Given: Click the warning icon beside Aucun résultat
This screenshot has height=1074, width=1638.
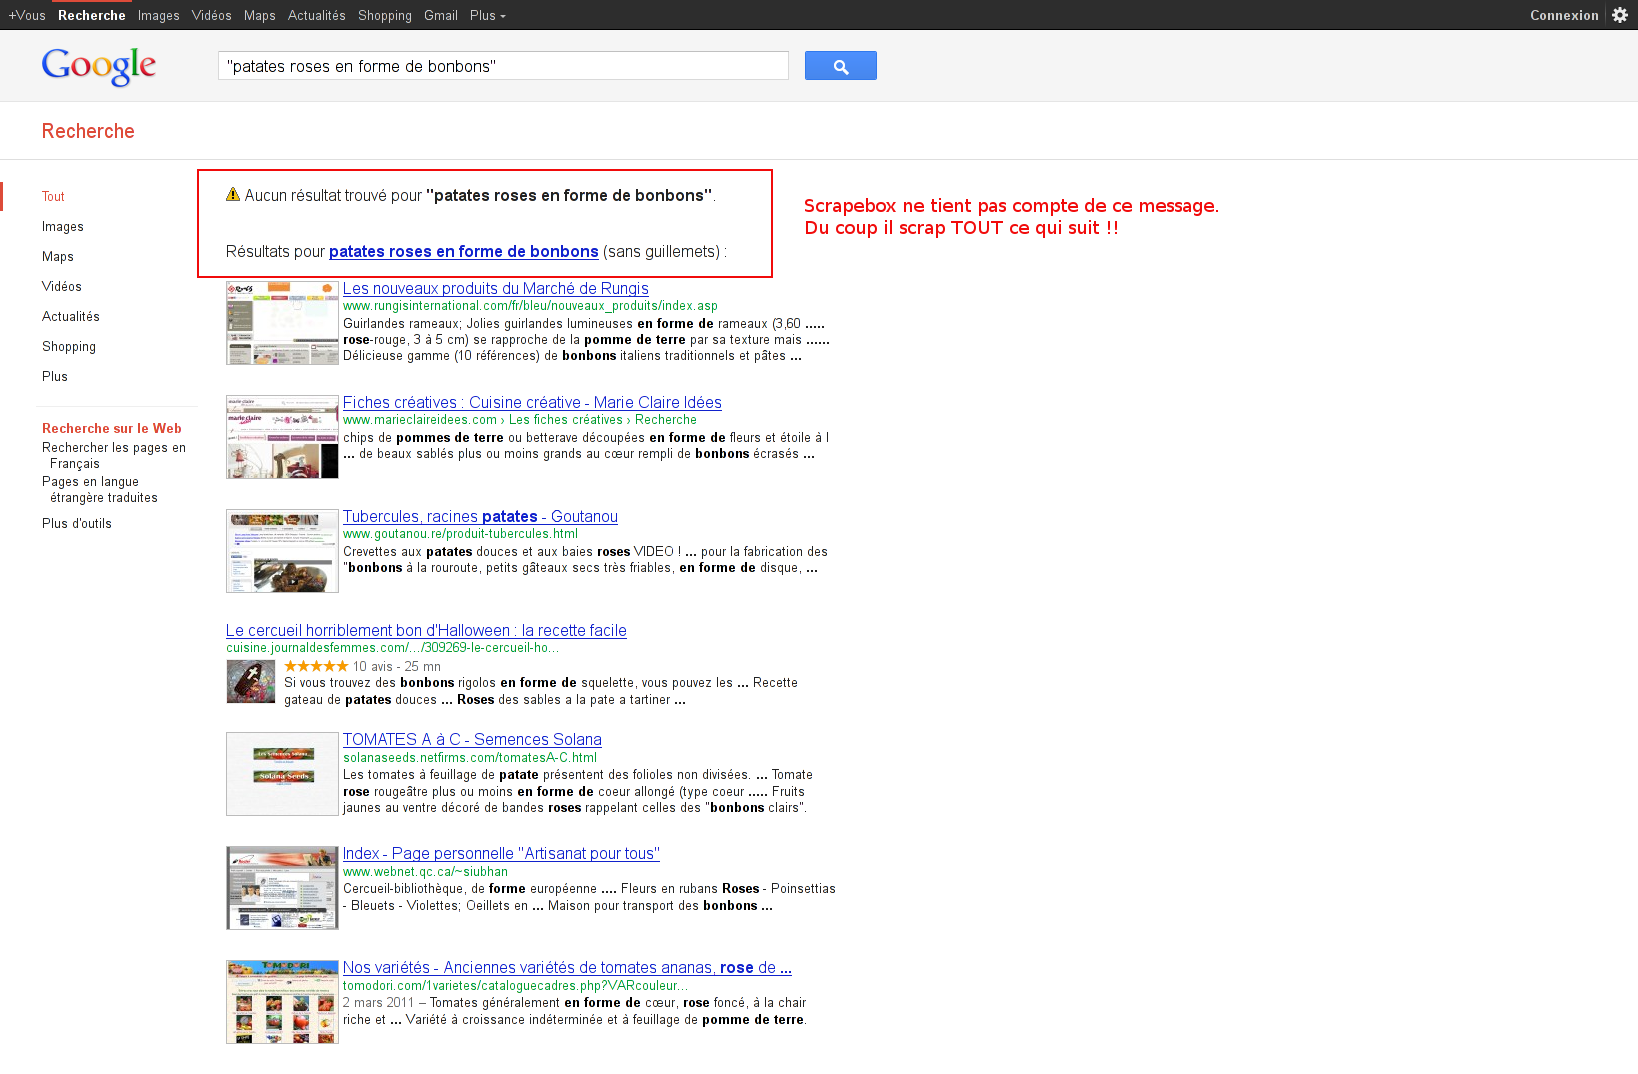Looking at the screenshot, I should [x=233, y=194].
